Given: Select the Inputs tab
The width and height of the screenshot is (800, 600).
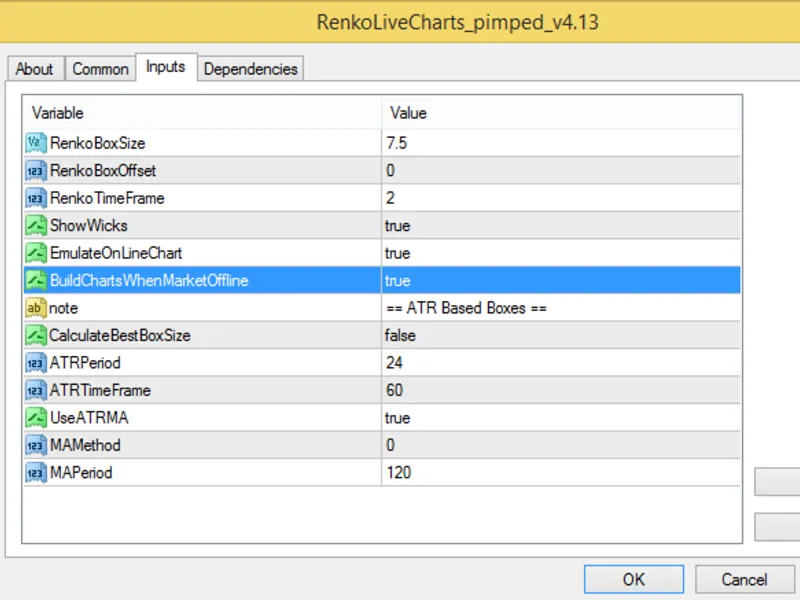Looking at the screenshot, I should [x=166, y=67].
